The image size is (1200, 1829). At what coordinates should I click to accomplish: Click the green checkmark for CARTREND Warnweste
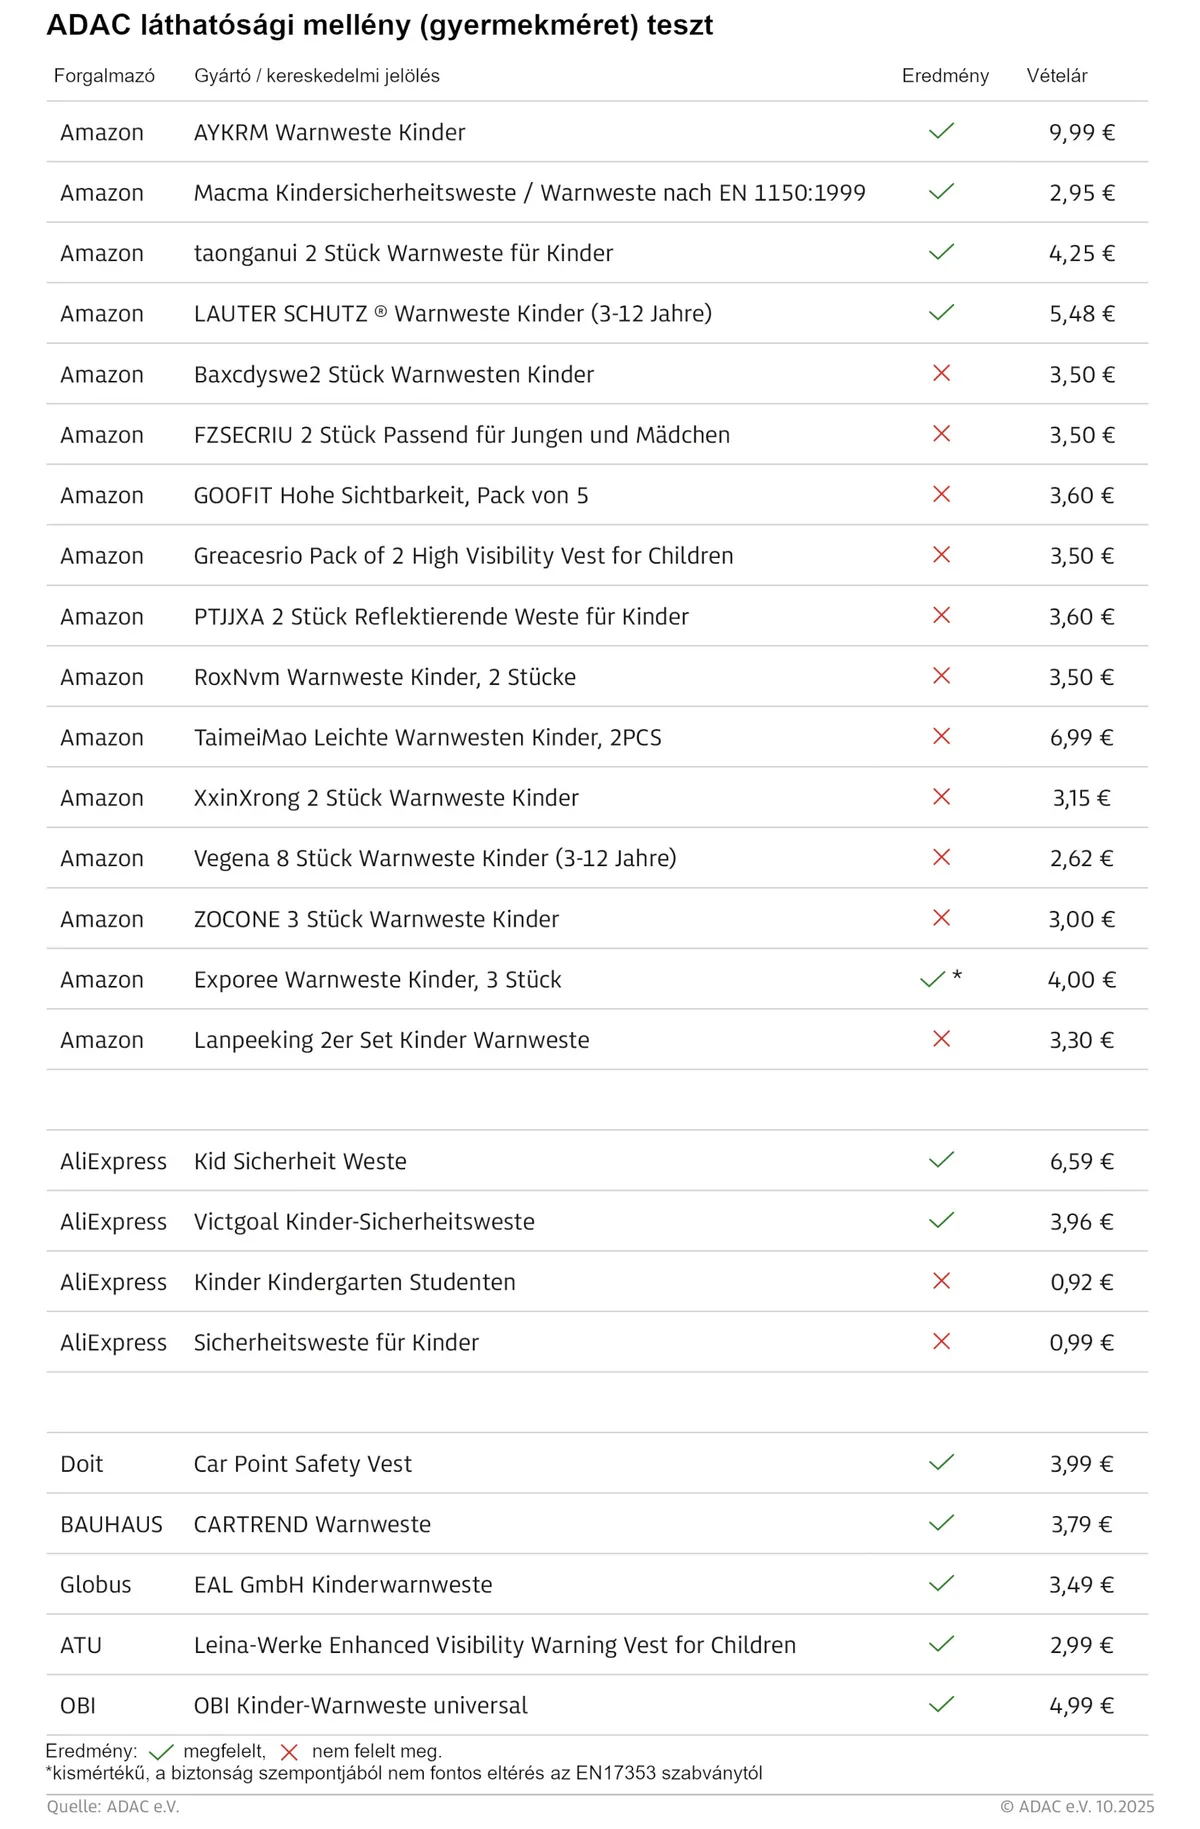click(x=941, y=1523)
